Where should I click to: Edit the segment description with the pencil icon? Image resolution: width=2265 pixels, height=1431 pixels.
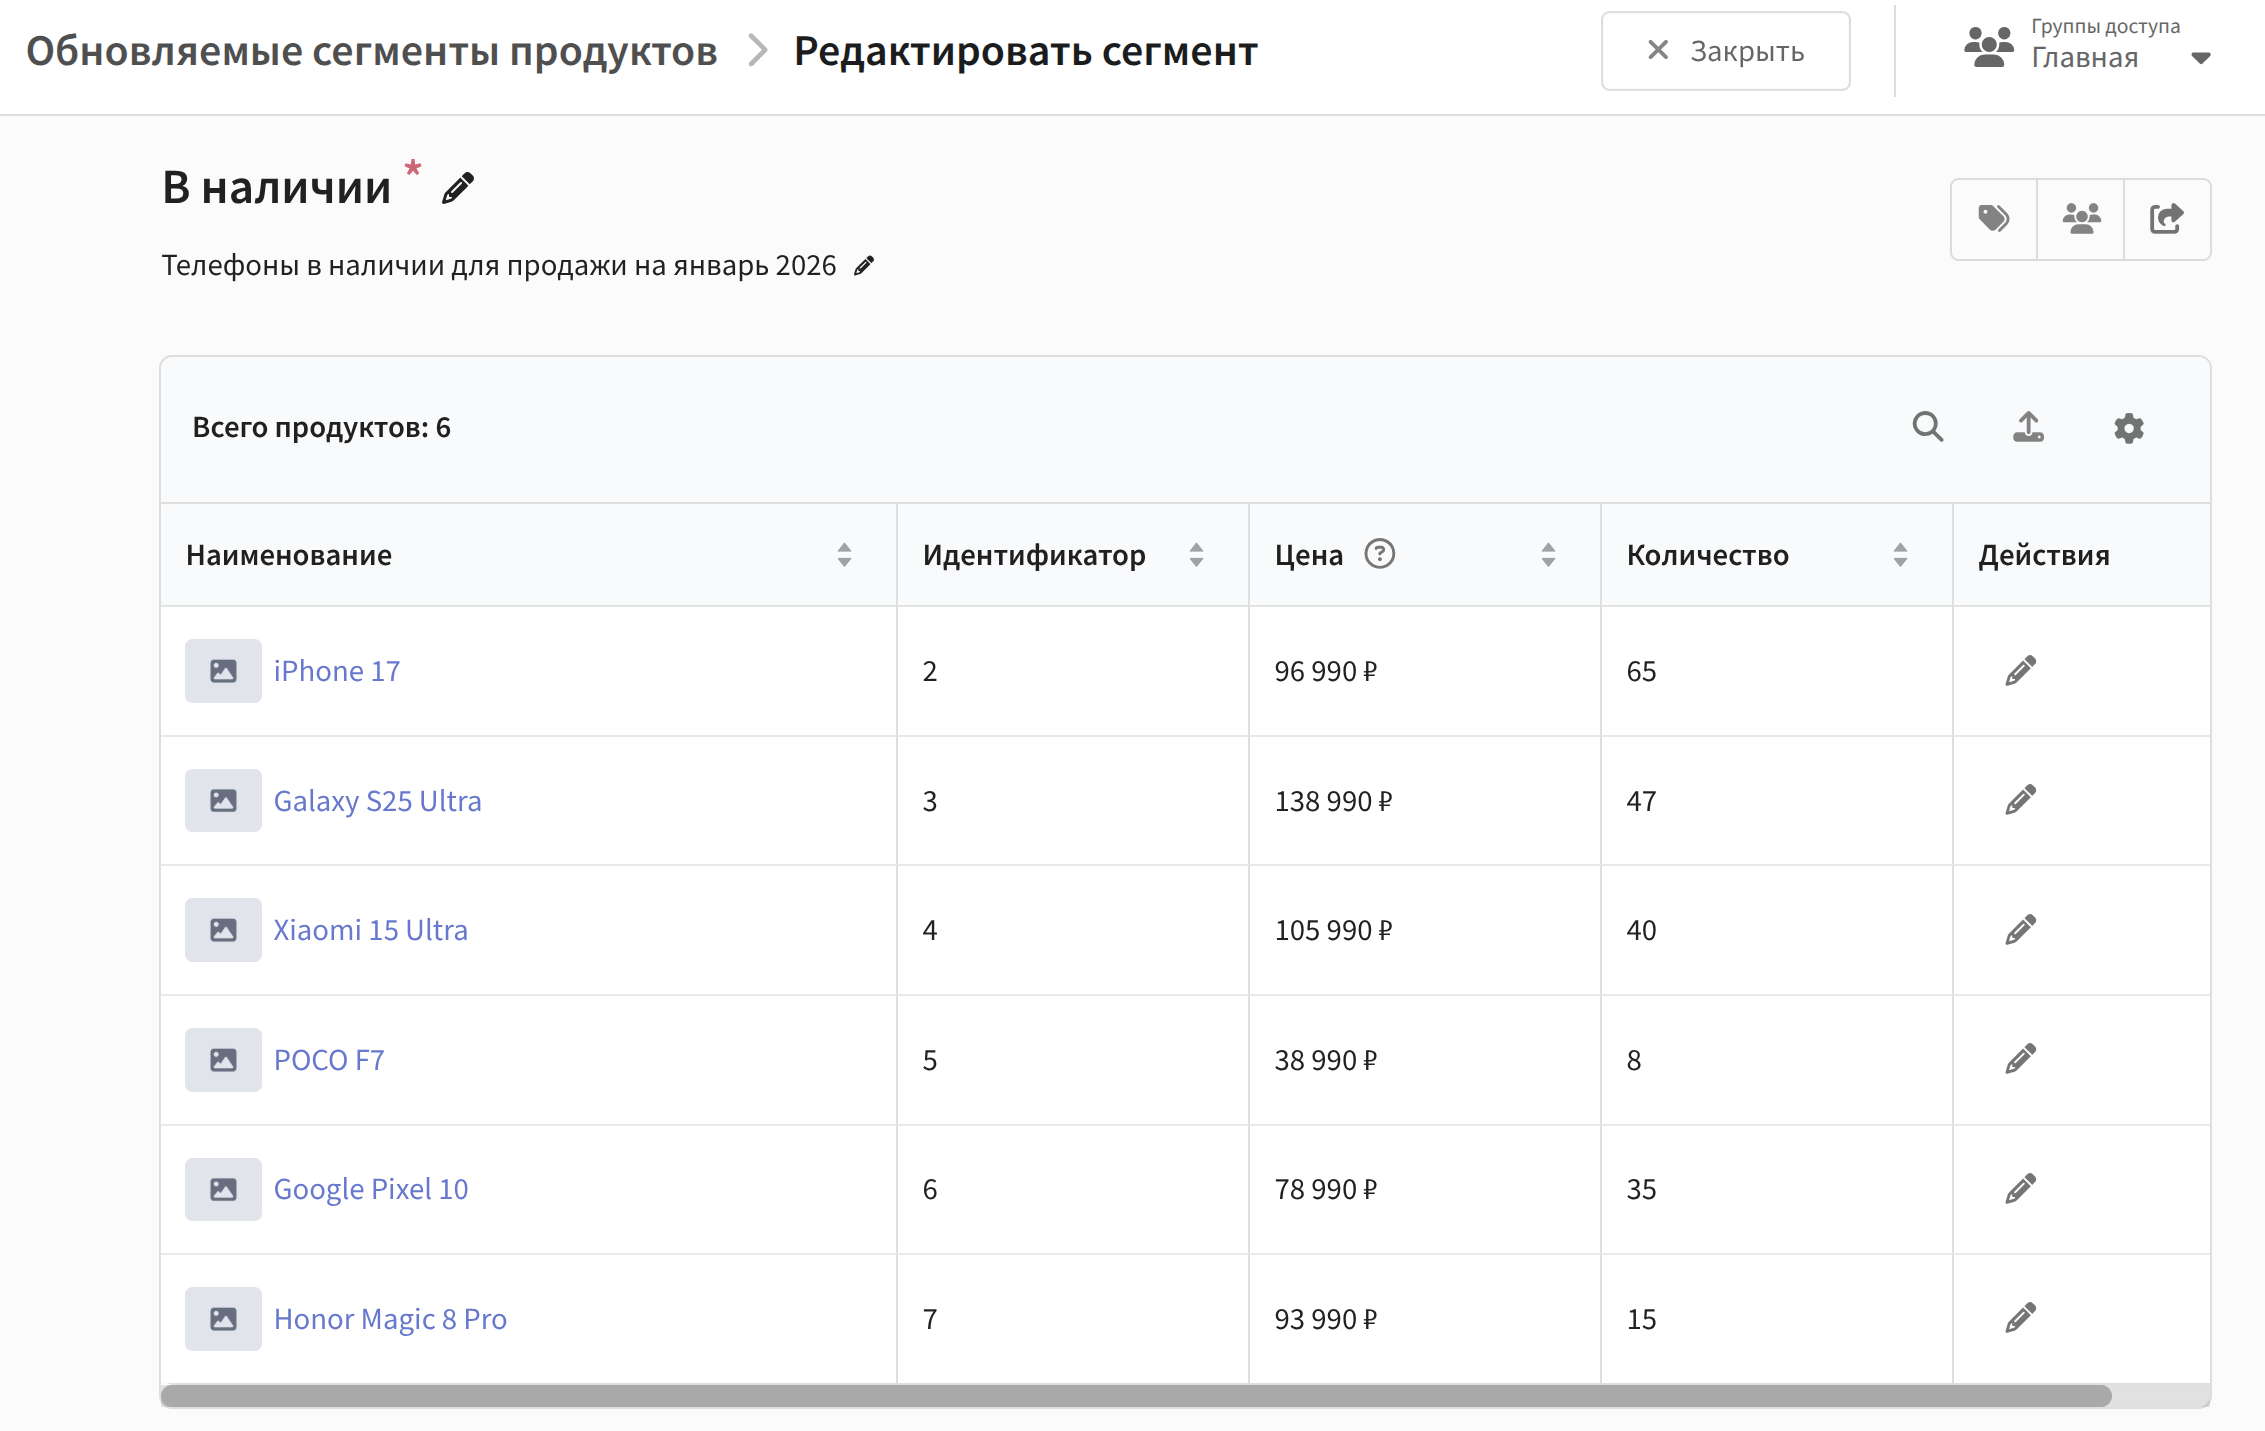864,266
